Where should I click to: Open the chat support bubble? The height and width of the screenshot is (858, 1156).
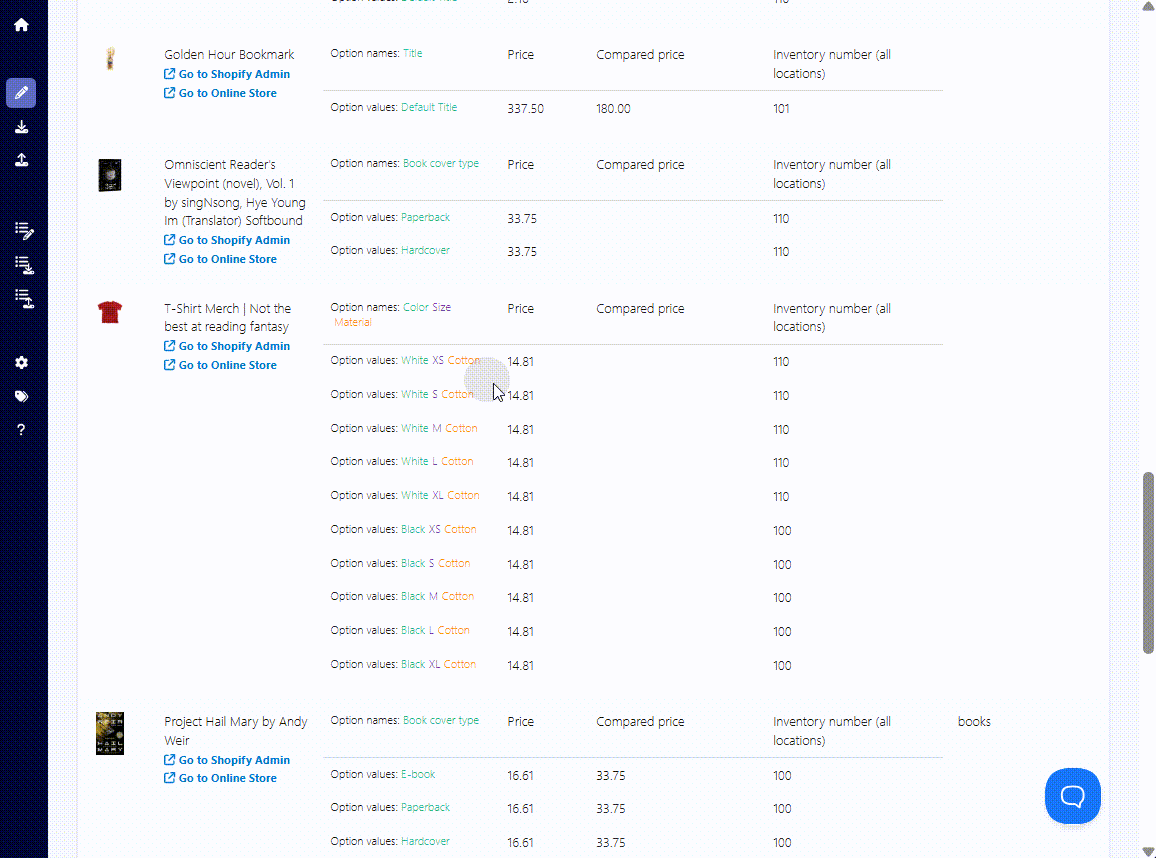pyautogui.click(x=1072, y=796)
